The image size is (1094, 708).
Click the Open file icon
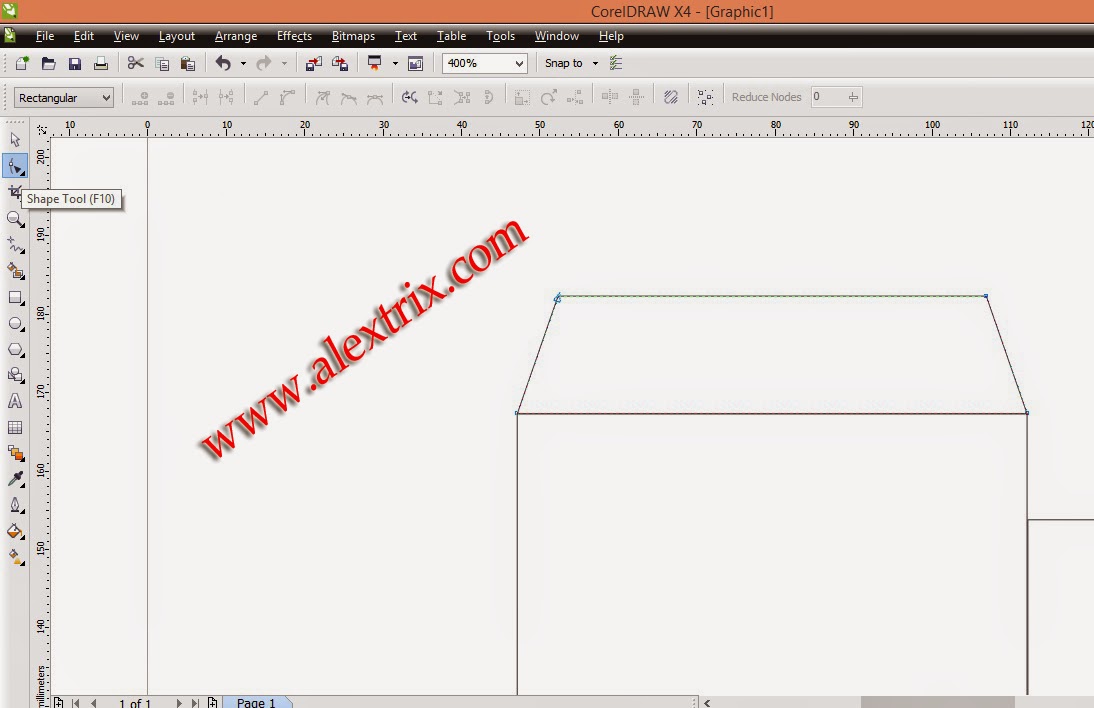click(x=48, y=63)
